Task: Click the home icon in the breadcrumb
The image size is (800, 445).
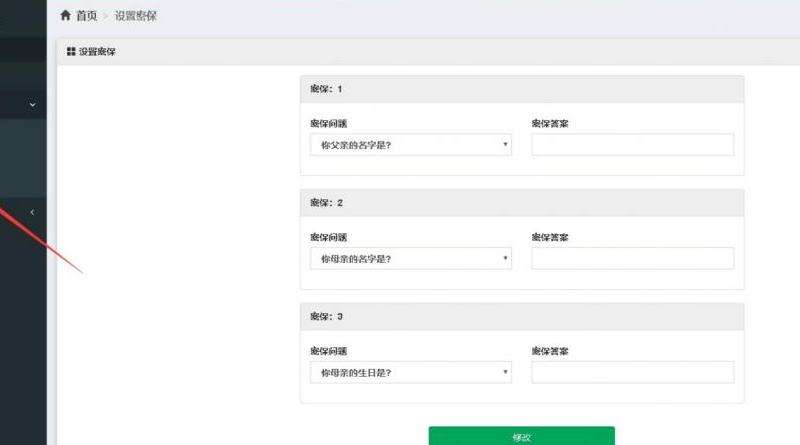Action: [66, 16]
